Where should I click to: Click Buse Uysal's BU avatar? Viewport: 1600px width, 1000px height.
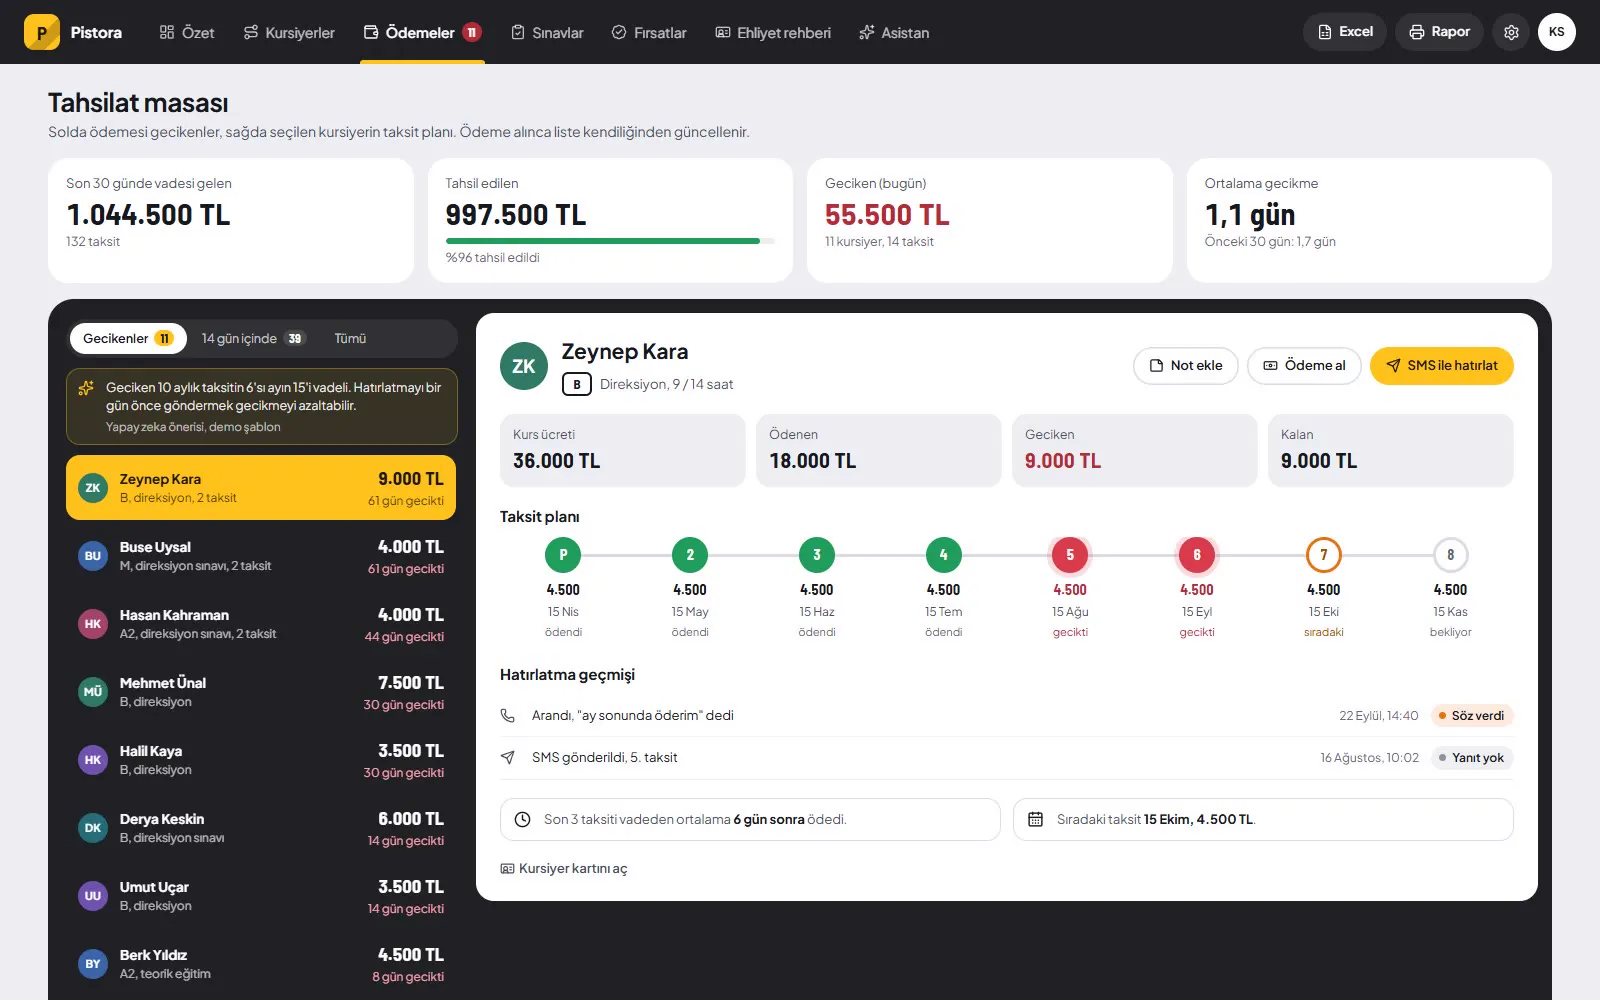pyautogui.click(x=93, y=556)
